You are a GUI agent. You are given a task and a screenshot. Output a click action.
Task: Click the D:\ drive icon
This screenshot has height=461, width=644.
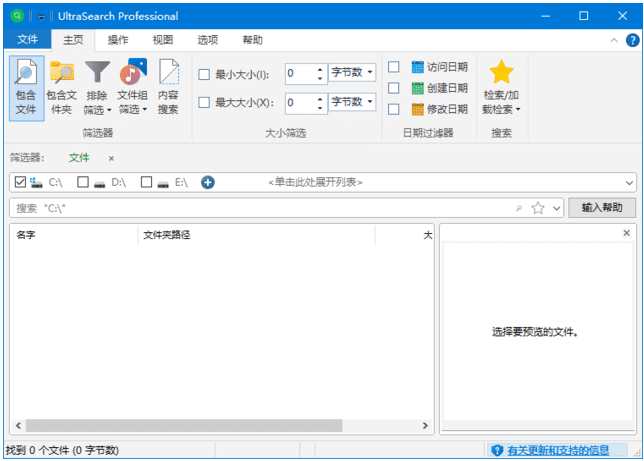[x=99, y=183]
